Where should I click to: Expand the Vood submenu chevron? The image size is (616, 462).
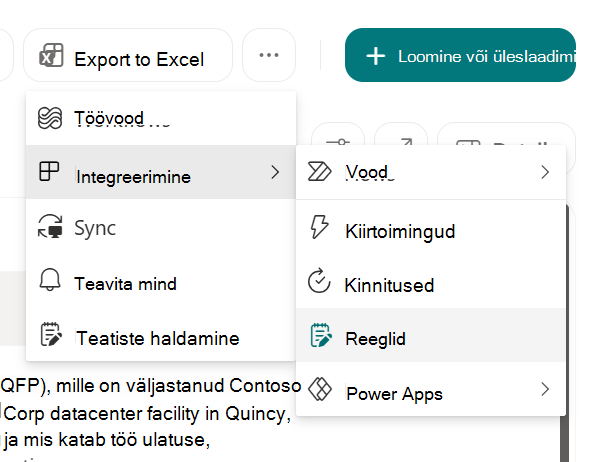click(545, 172)
